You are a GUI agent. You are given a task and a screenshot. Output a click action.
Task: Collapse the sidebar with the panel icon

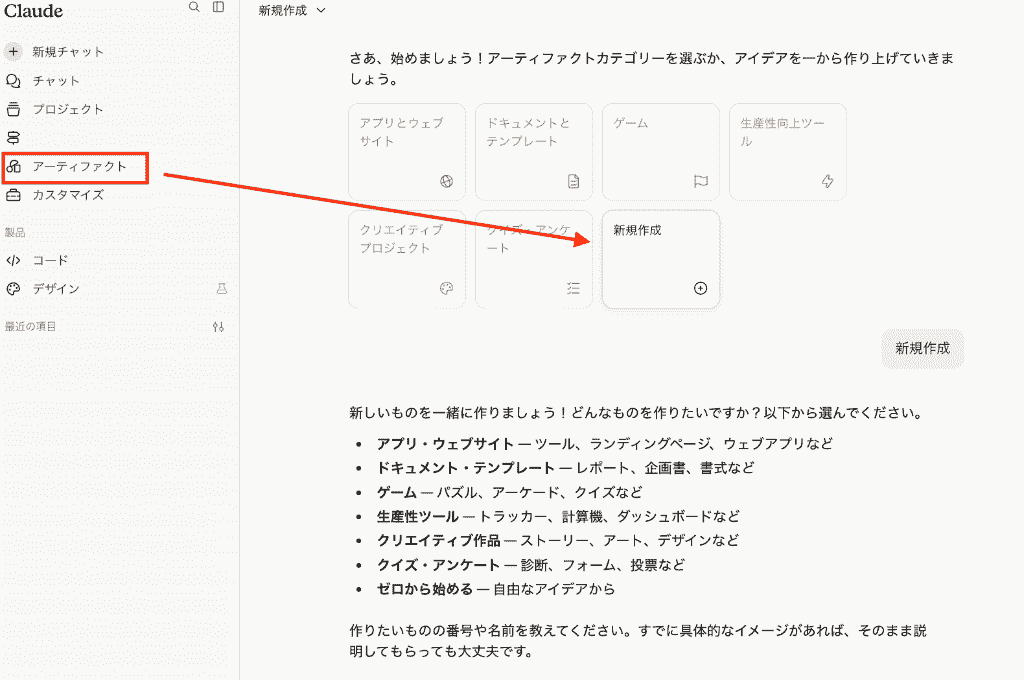click(219, 7)
